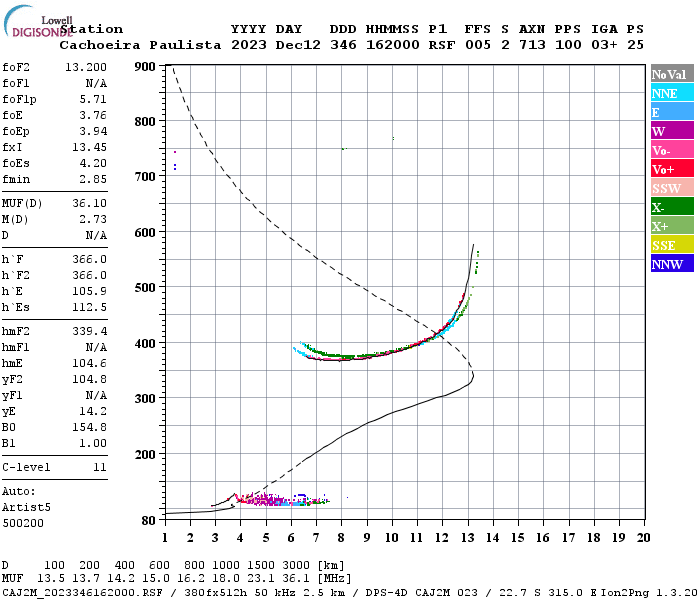Click the yF2 value 104.8
Viewport: 700px width, 600px height.
tap(89, 379)
